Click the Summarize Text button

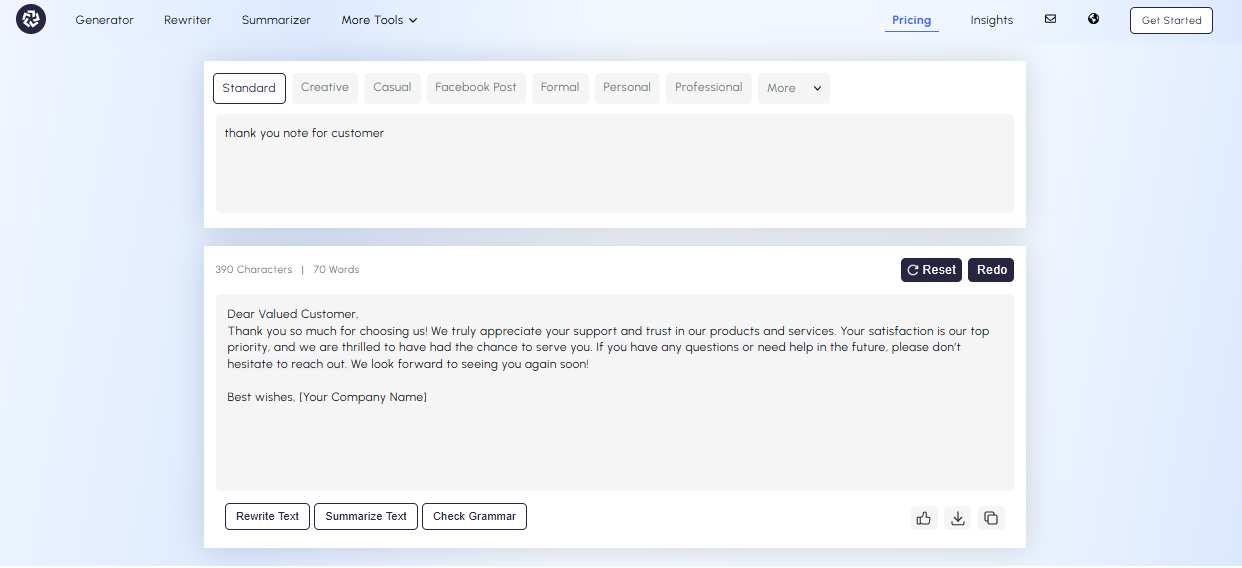366,517
